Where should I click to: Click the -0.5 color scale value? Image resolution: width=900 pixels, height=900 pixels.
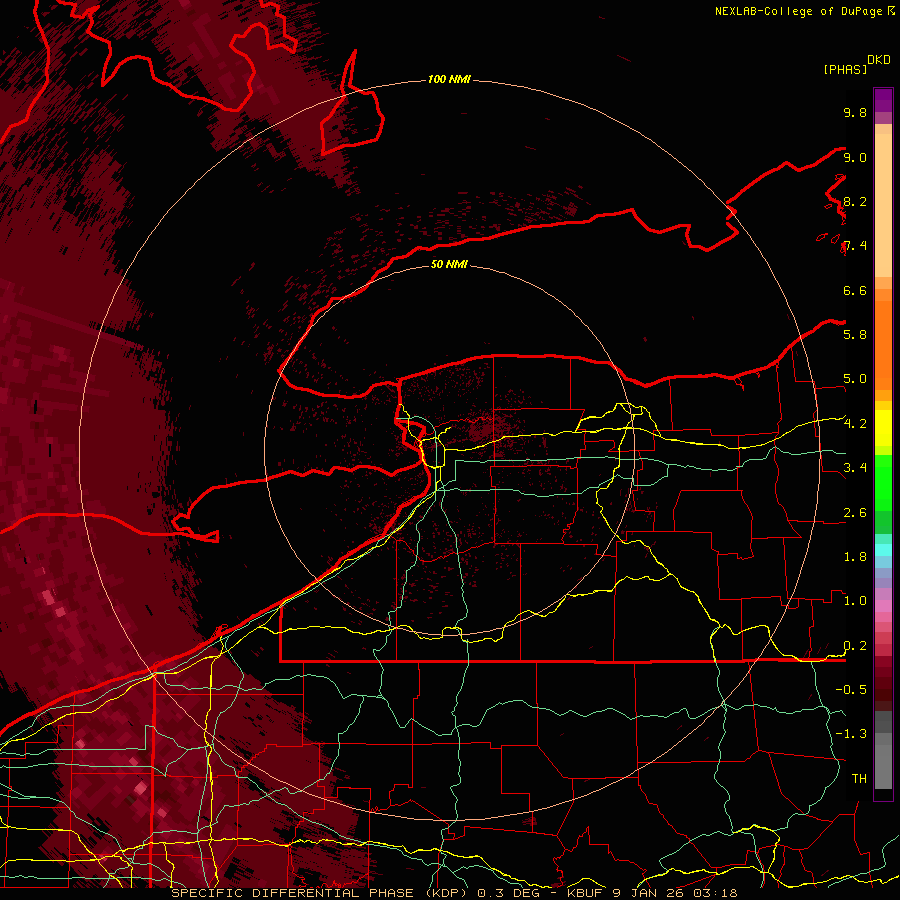[851, 689]
